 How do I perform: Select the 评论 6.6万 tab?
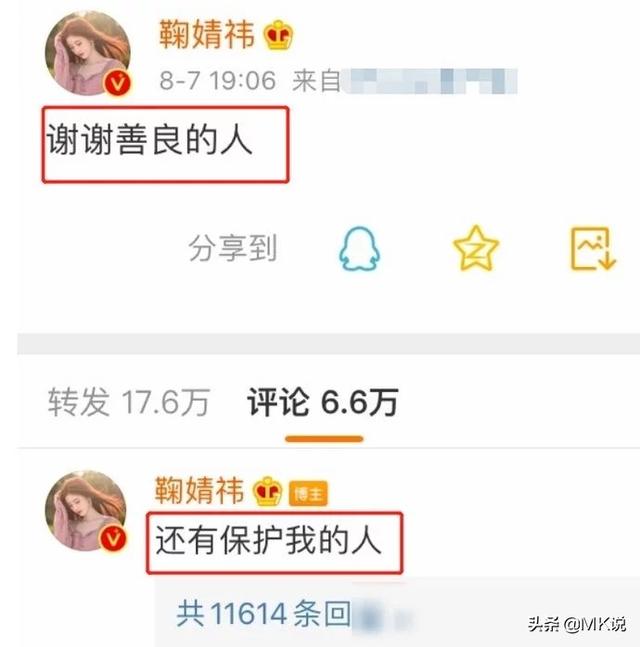(x=323, y=402)
